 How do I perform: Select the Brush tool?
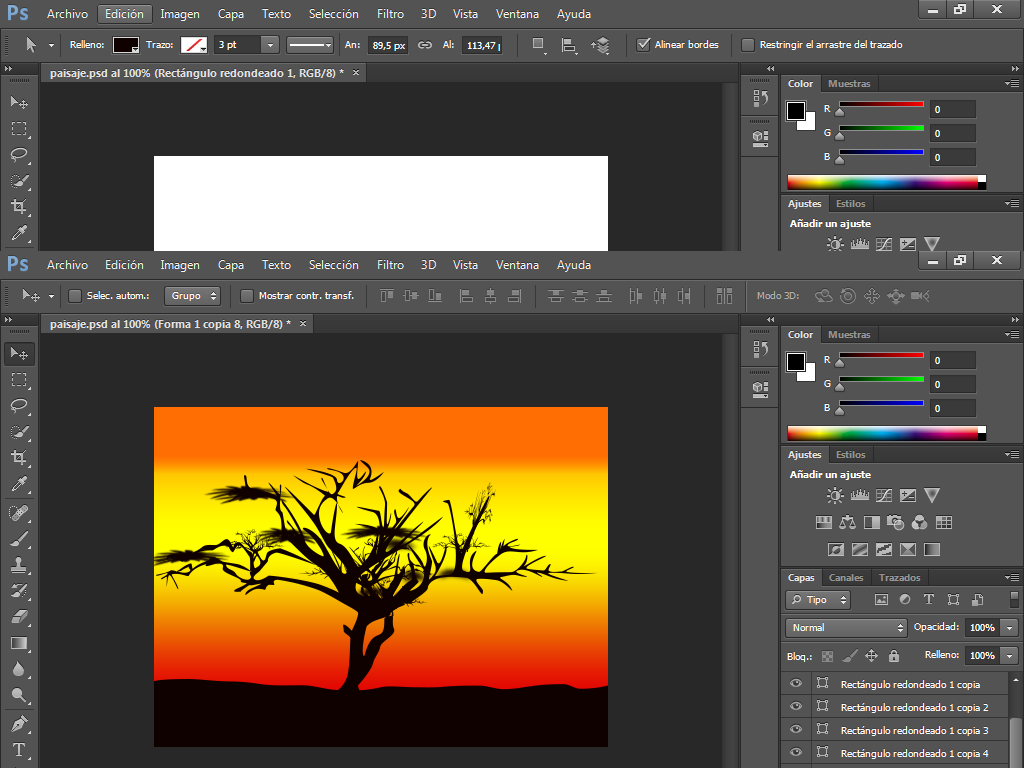coord(19,539)
